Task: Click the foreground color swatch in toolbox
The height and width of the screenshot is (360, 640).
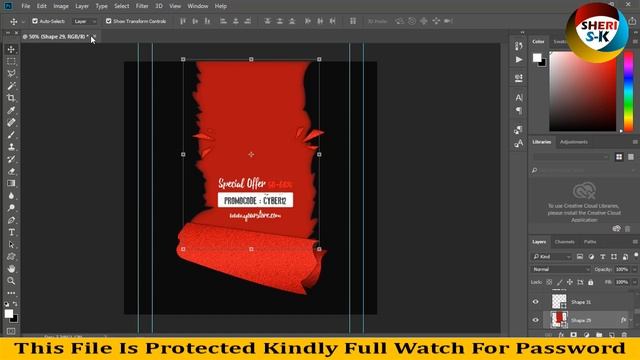Action: click(x=9, y=313)
